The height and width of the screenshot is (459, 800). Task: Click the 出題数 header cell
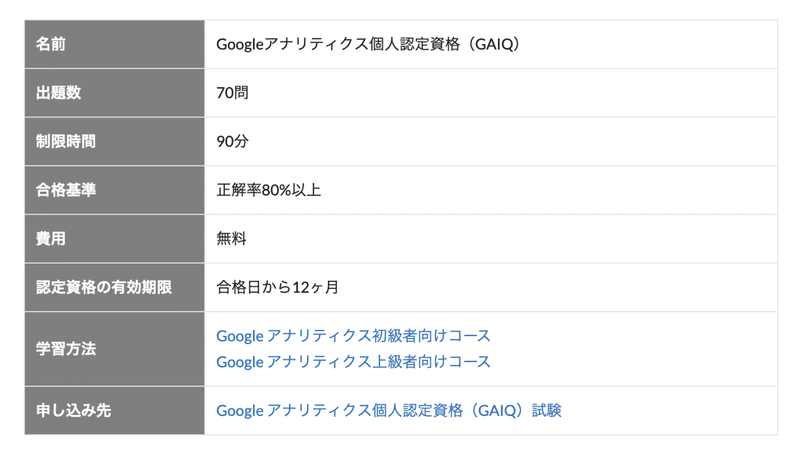click(x=115, y=93)
